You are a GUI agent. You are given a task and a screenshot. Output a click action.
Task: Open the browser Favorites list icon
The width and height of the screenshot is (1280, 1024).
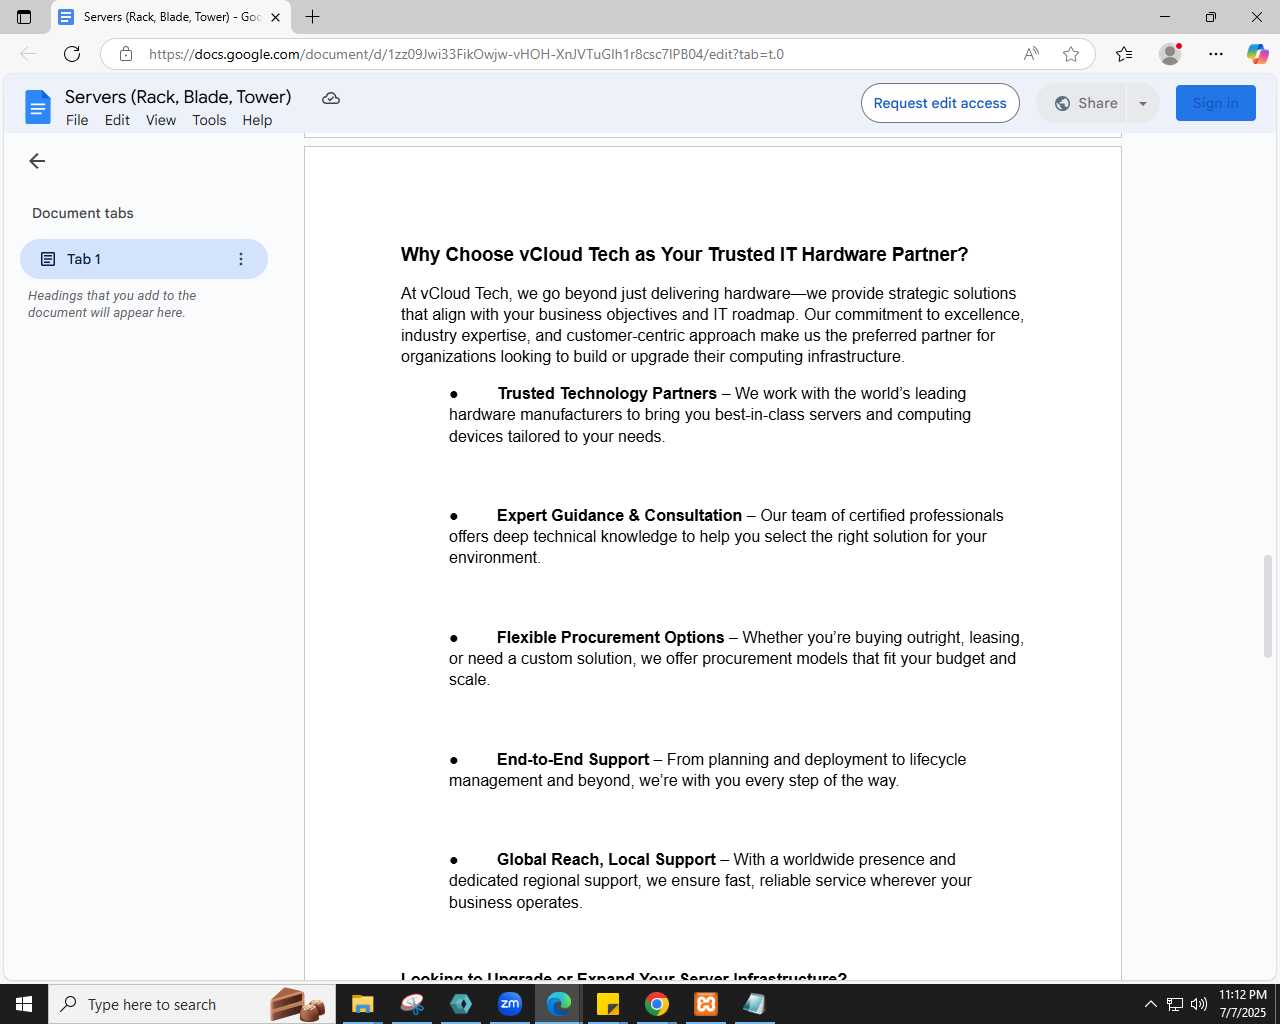tap(1124, 54)
